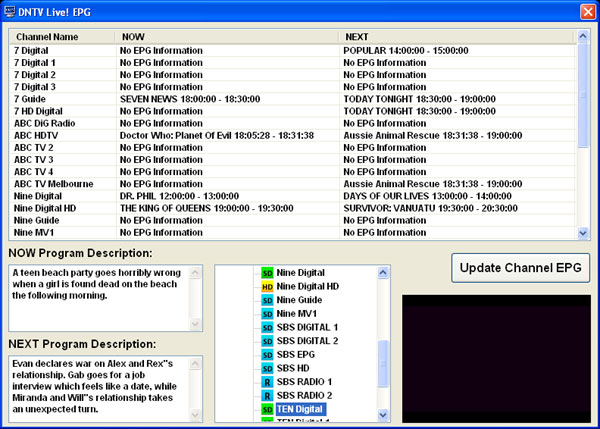Select TEN Digital in the channel tree
The image size is (600, 429).
pos(301,409)
